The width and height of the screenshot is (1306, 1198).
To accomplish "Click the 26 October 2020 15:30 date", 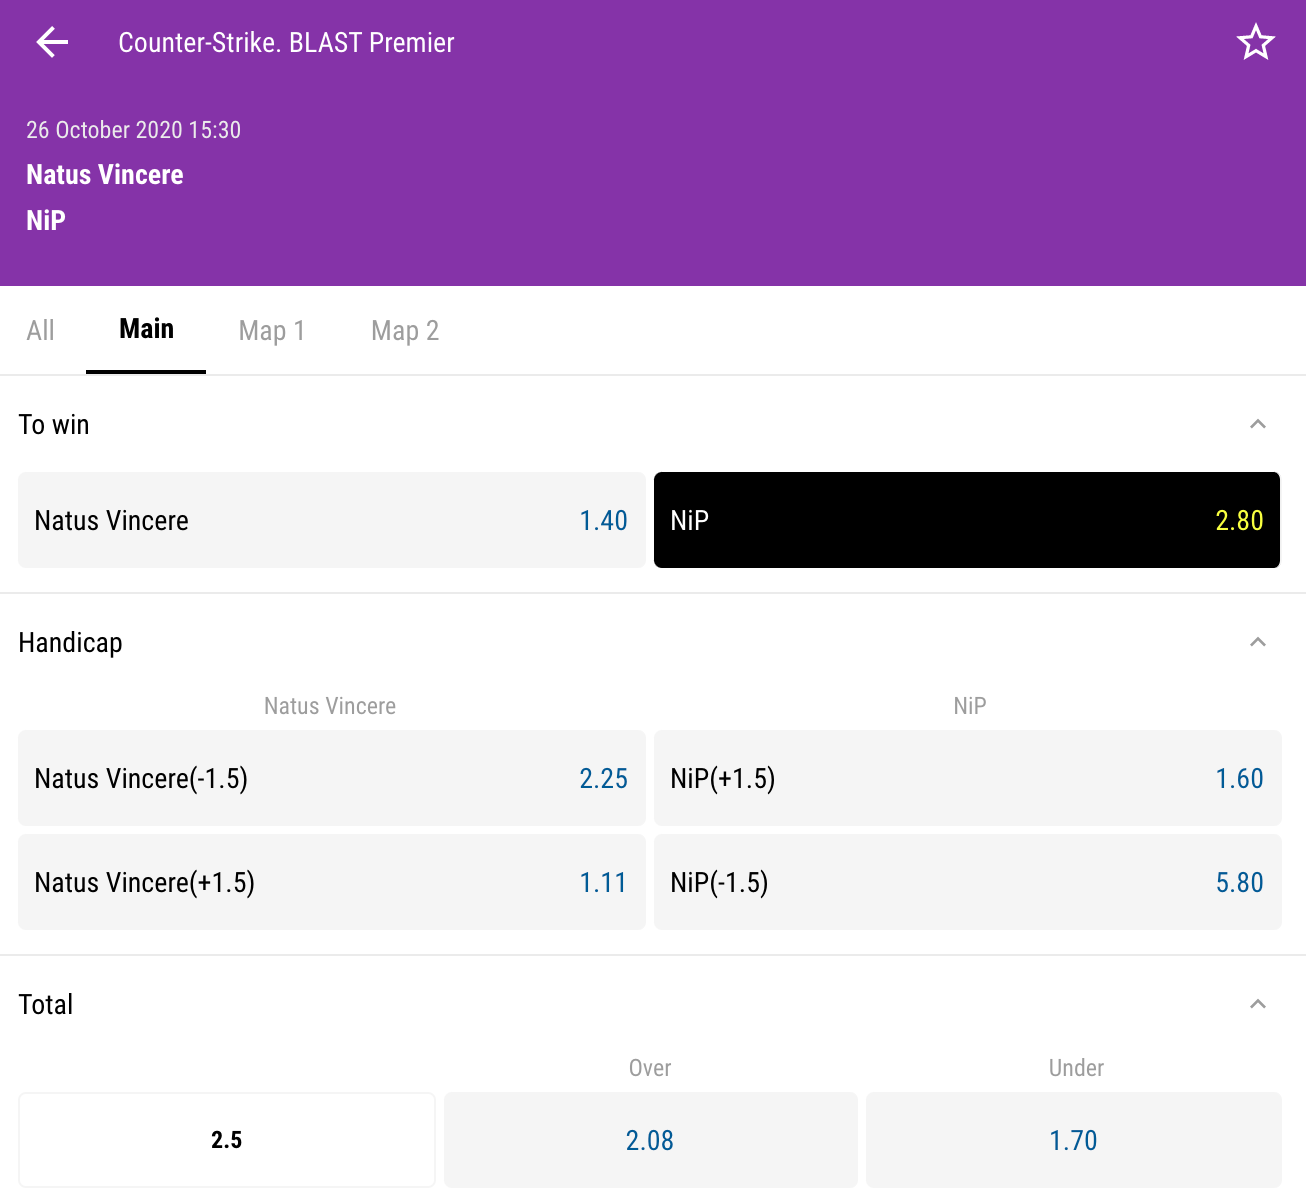I will click(133, 130).
